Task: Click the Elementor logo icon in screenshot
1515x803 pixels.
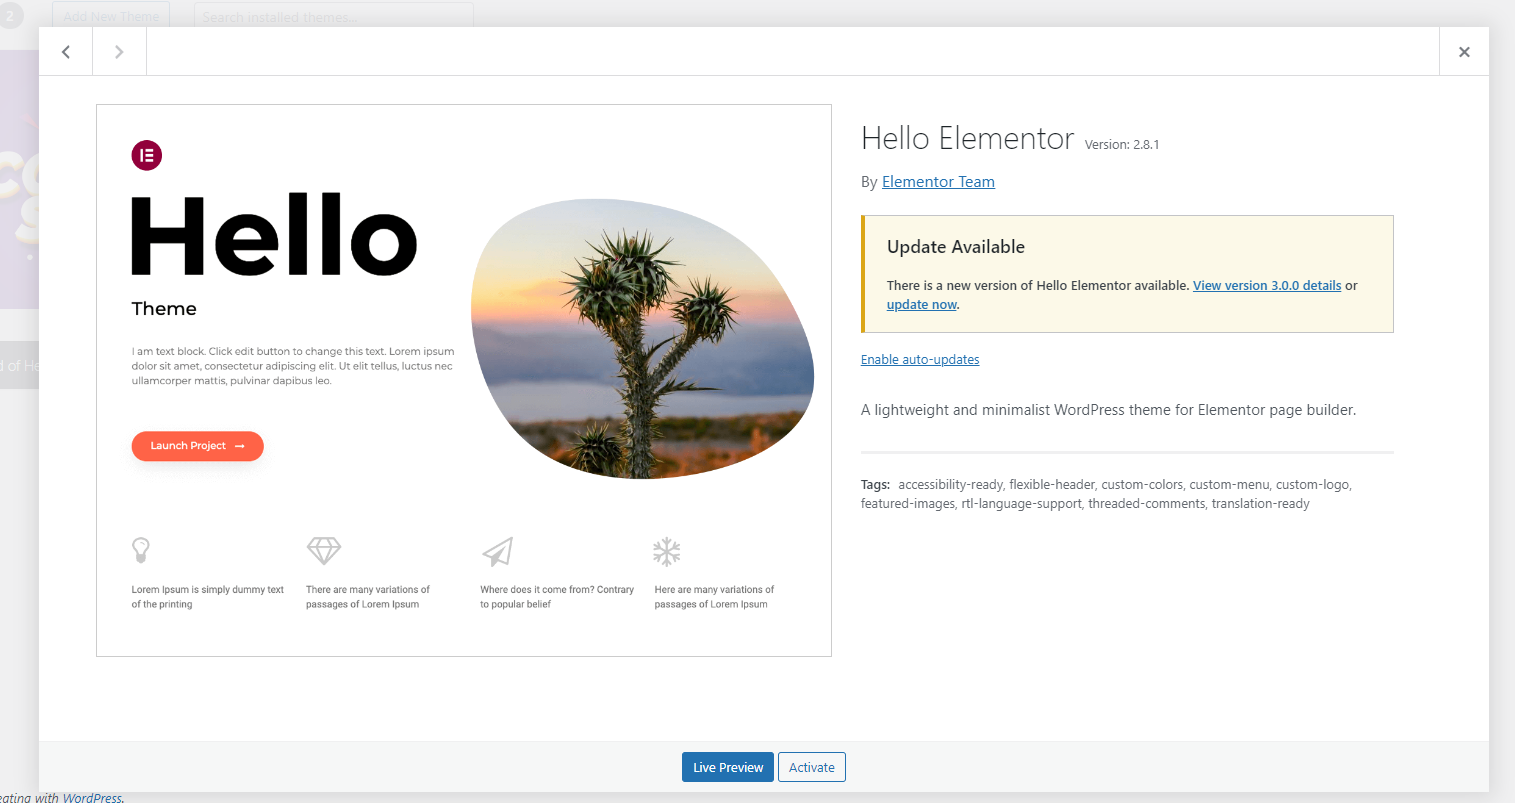Action: click(x=147, y=155)
